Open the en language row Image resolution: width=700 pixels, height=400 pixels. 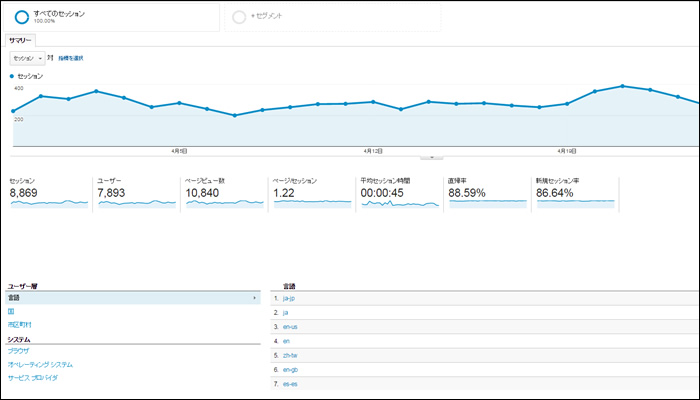tap(286, 341)
